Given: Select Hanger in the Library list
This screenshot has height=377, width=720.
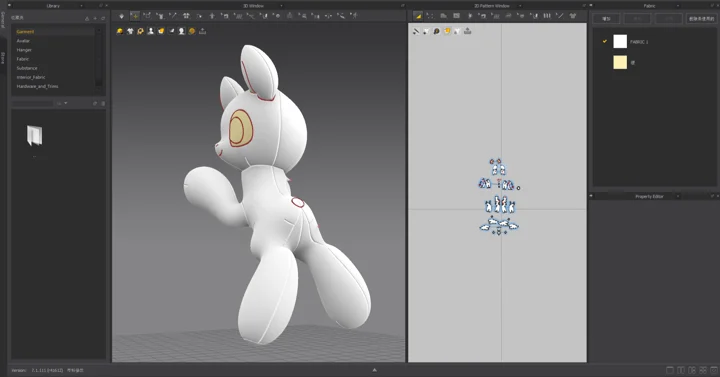Looking at the screenshot, I should (x=24, y=50).
